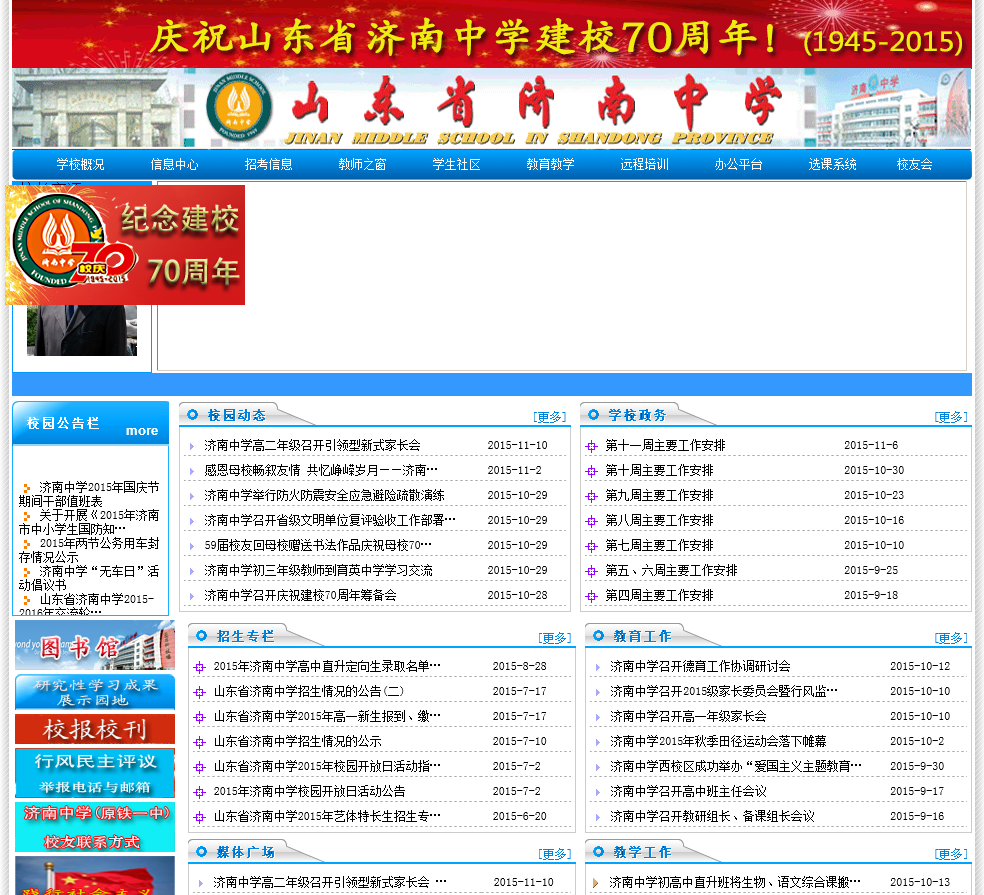984x895 pixels.
Task: Open 山东省济南中学2015年校园开放日活动指 link
Action: (x=327, y=767)
